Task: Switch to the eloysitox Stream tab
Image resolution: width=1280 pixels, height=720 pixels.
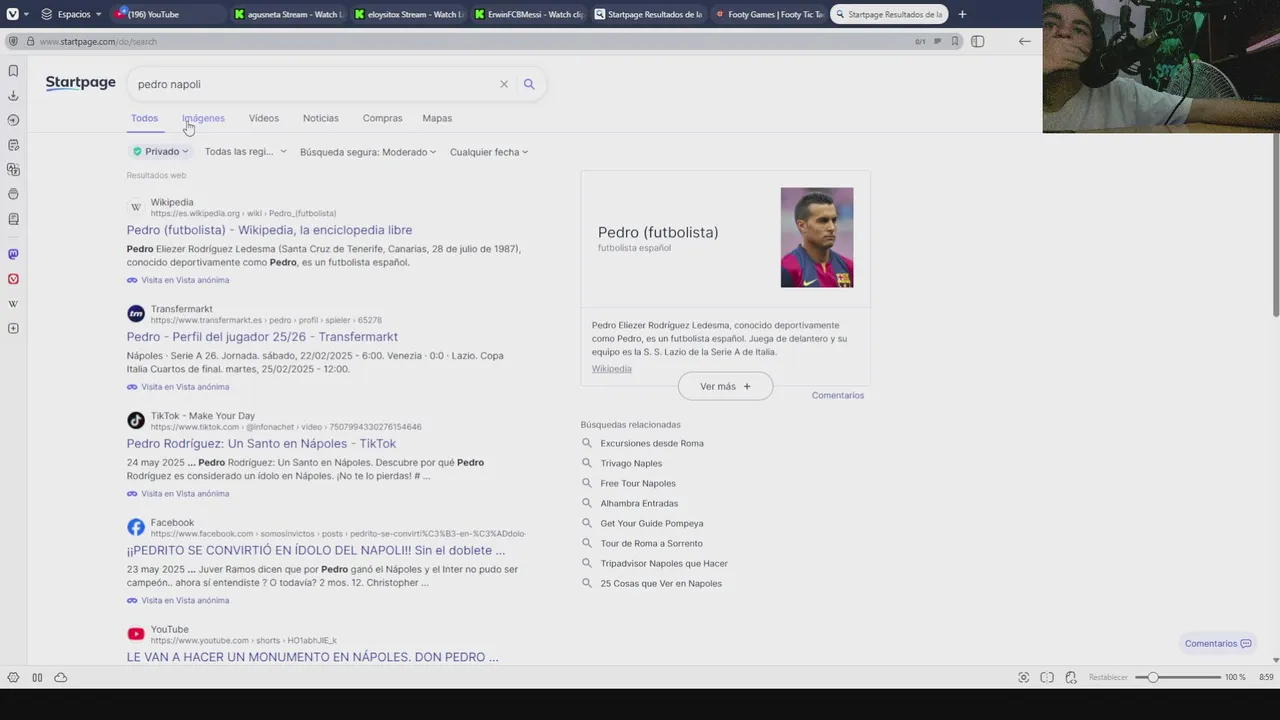Action: coord(408,14)
